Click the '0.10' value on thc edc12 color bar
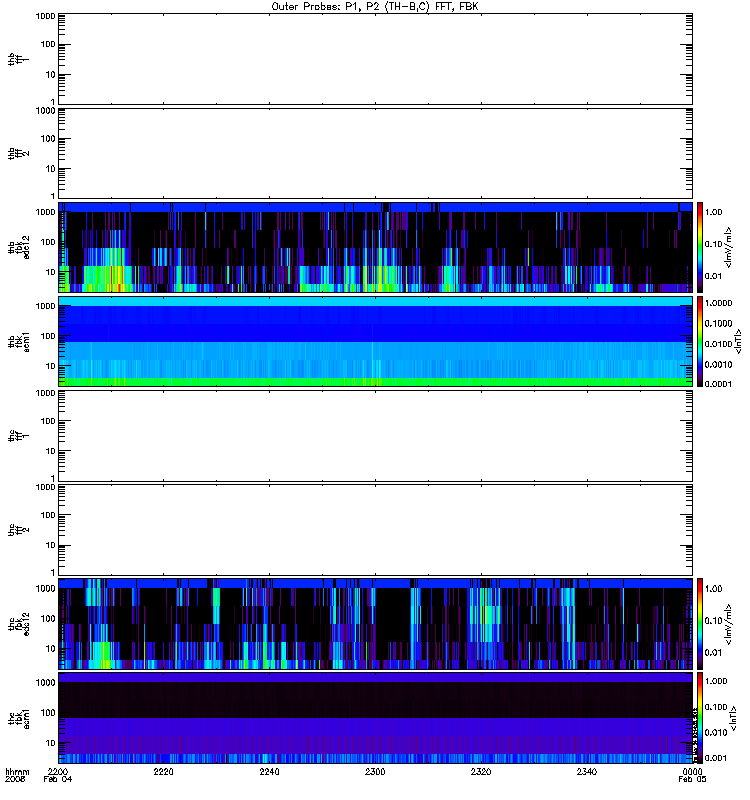 click(714, 620)
